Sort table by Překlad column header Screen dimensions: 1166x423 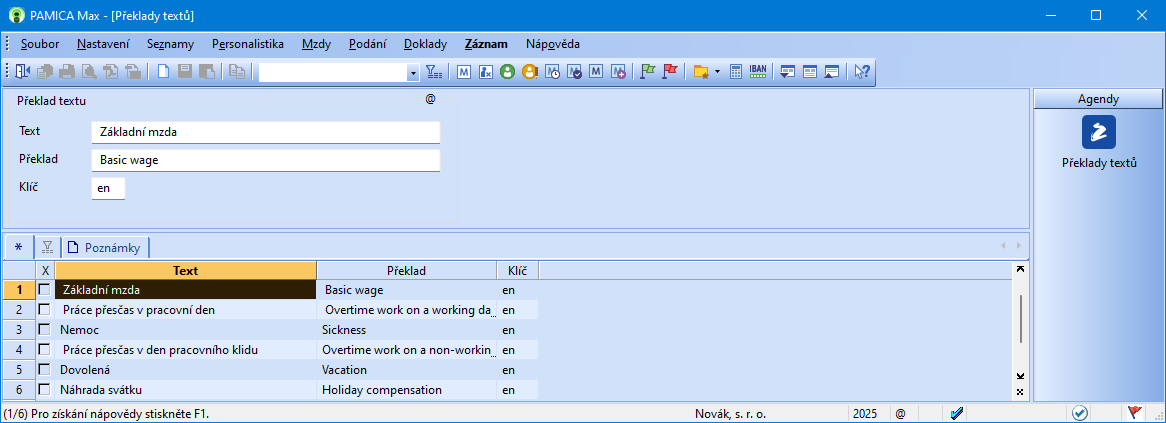[406, 270]
